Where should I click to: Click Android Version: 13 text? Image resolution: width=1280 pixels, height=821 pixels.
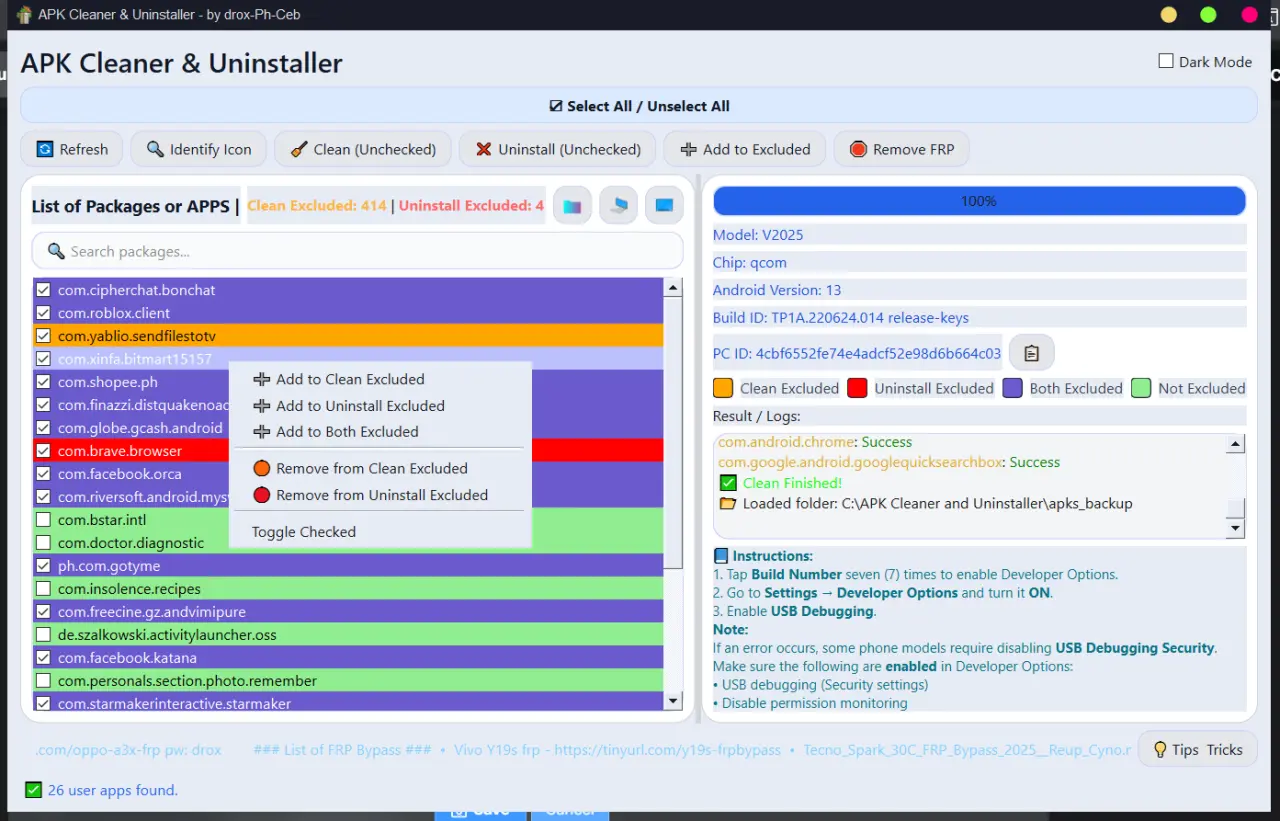click(x=777, y=290)
